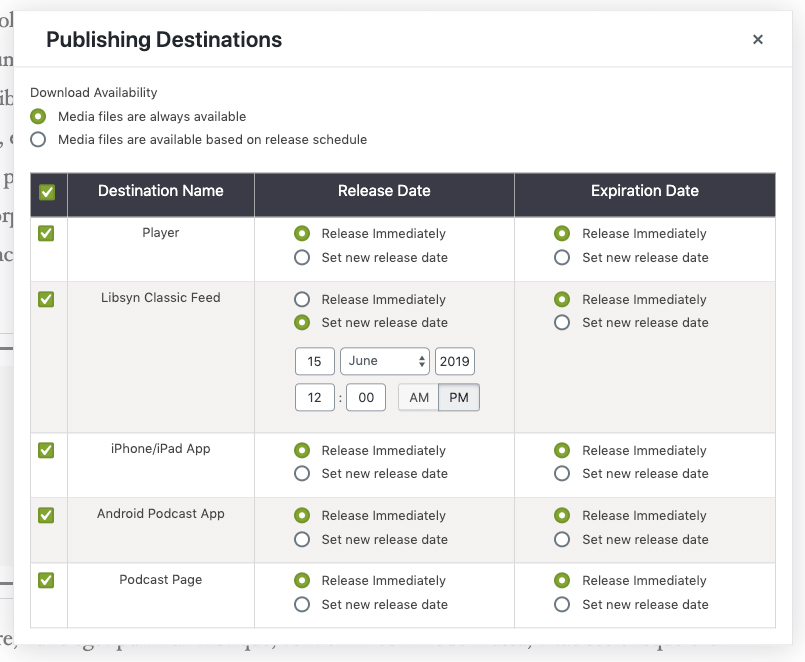The image size is (805, 662).
Task: Uncheck the Player destination checkbox
Action: click(46, 233)
